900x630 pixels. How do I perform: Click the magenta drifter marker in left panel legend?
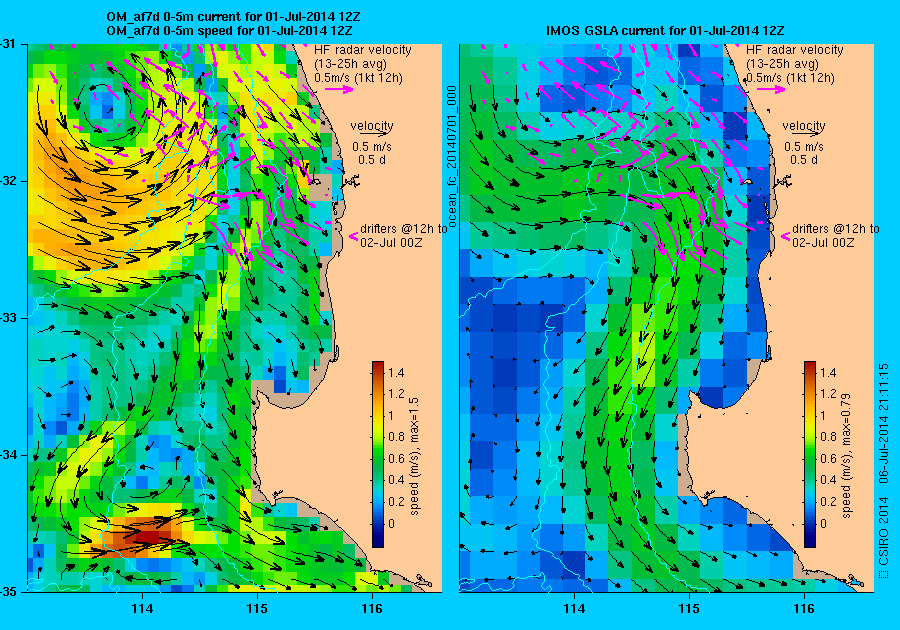(354, 236)
